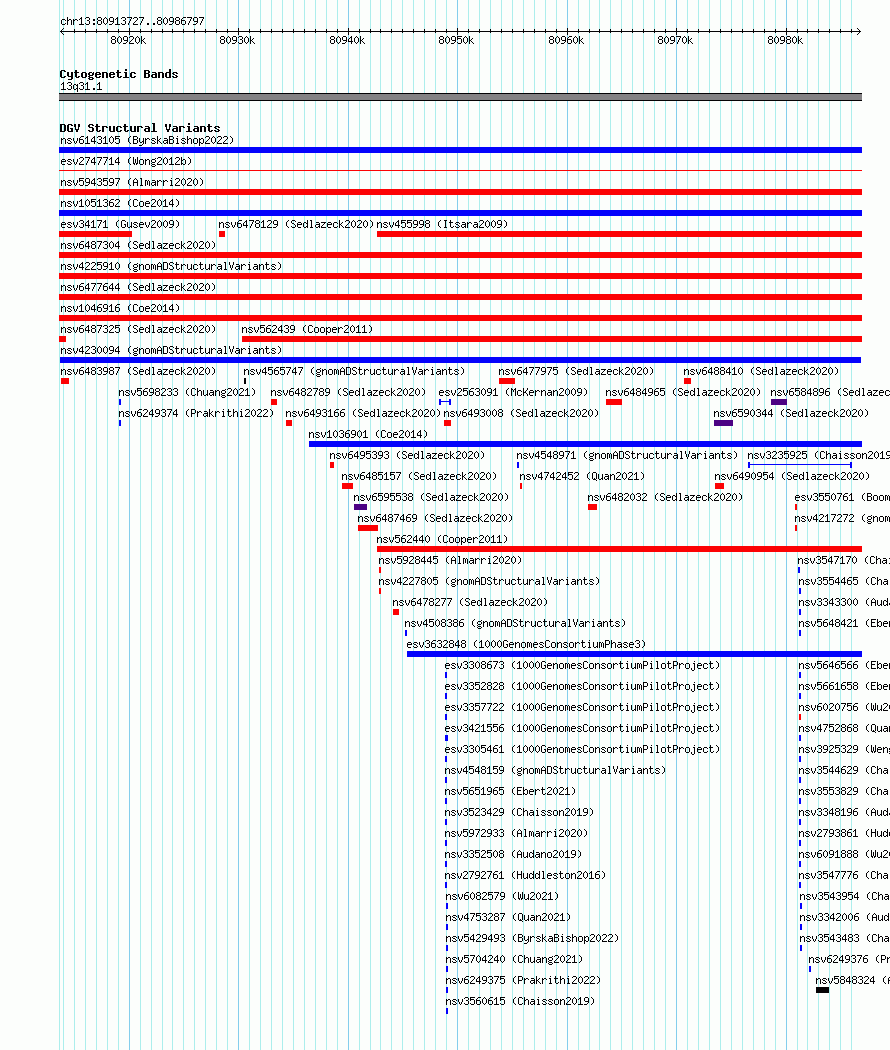Select the nsv6249374 (Prakrithi2022) label
The image size is (890, 1050).
click(x=196, y=413)
